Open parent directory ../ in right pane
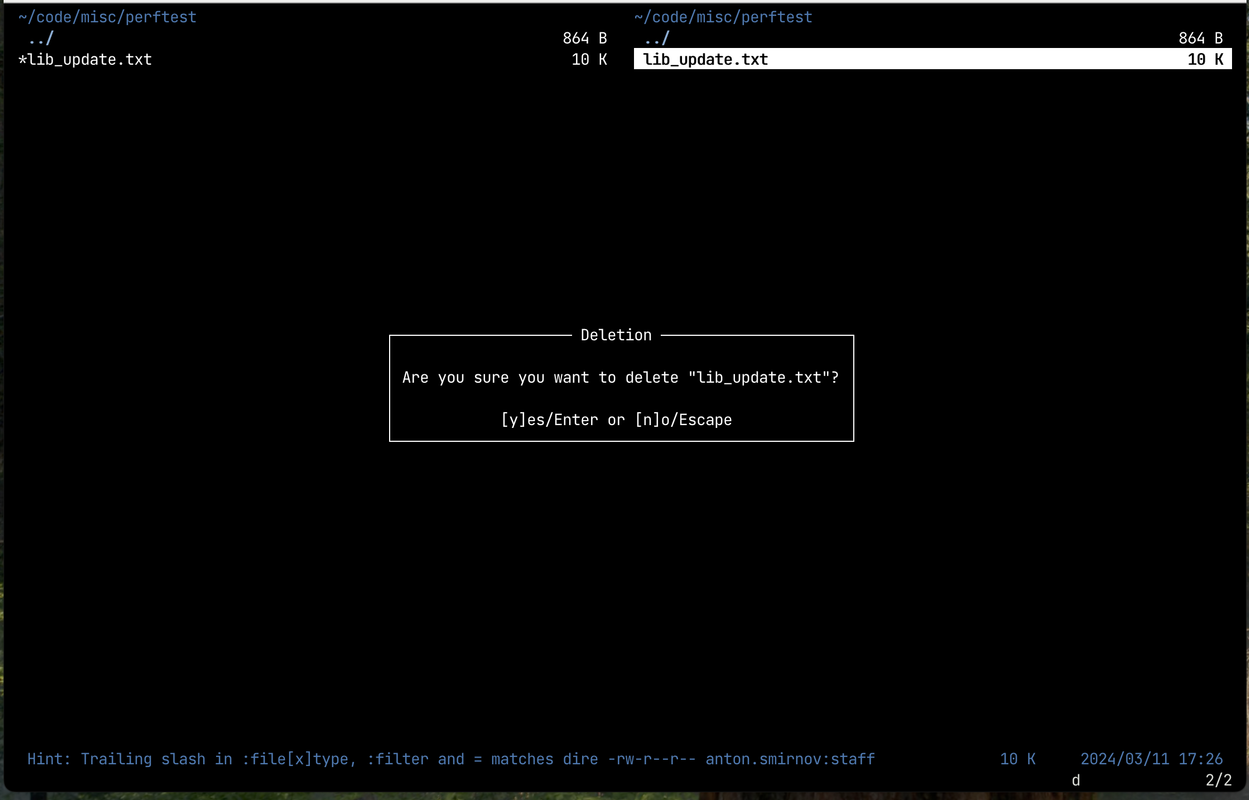 [656, 38]
